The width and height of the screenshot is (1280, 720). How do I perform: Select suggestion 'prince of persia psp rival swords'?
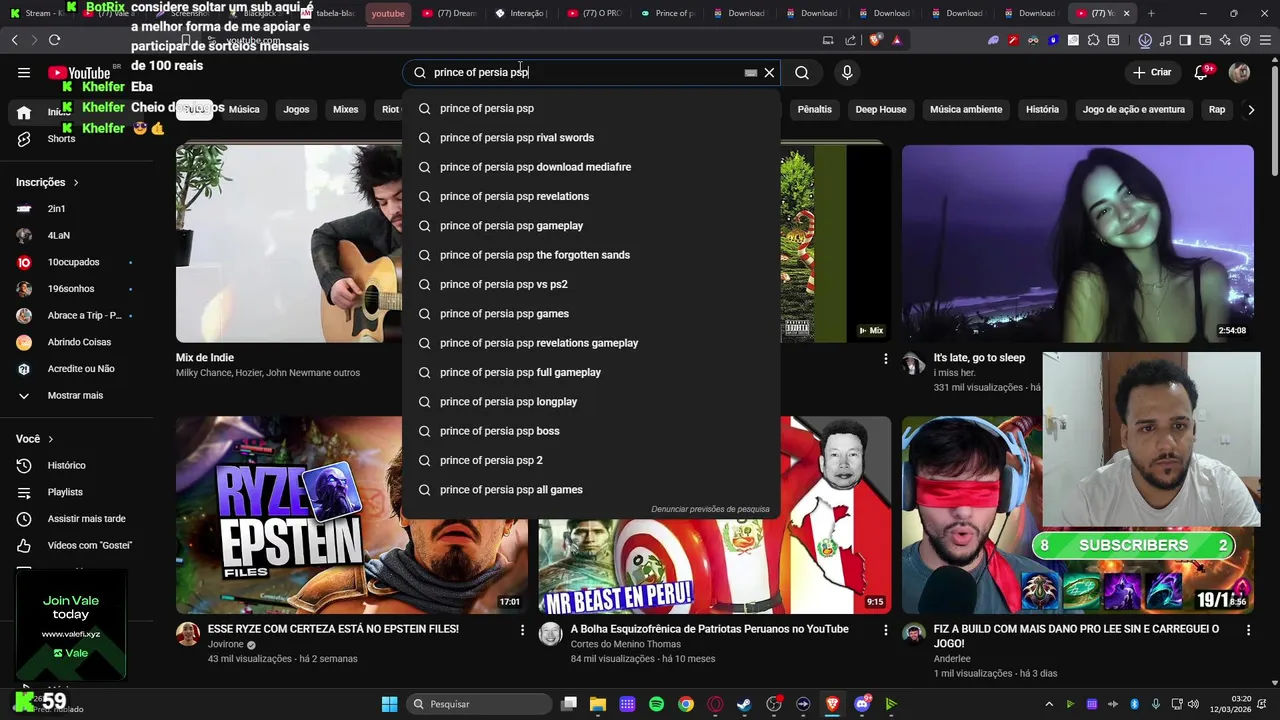click(x=591, y=138)
